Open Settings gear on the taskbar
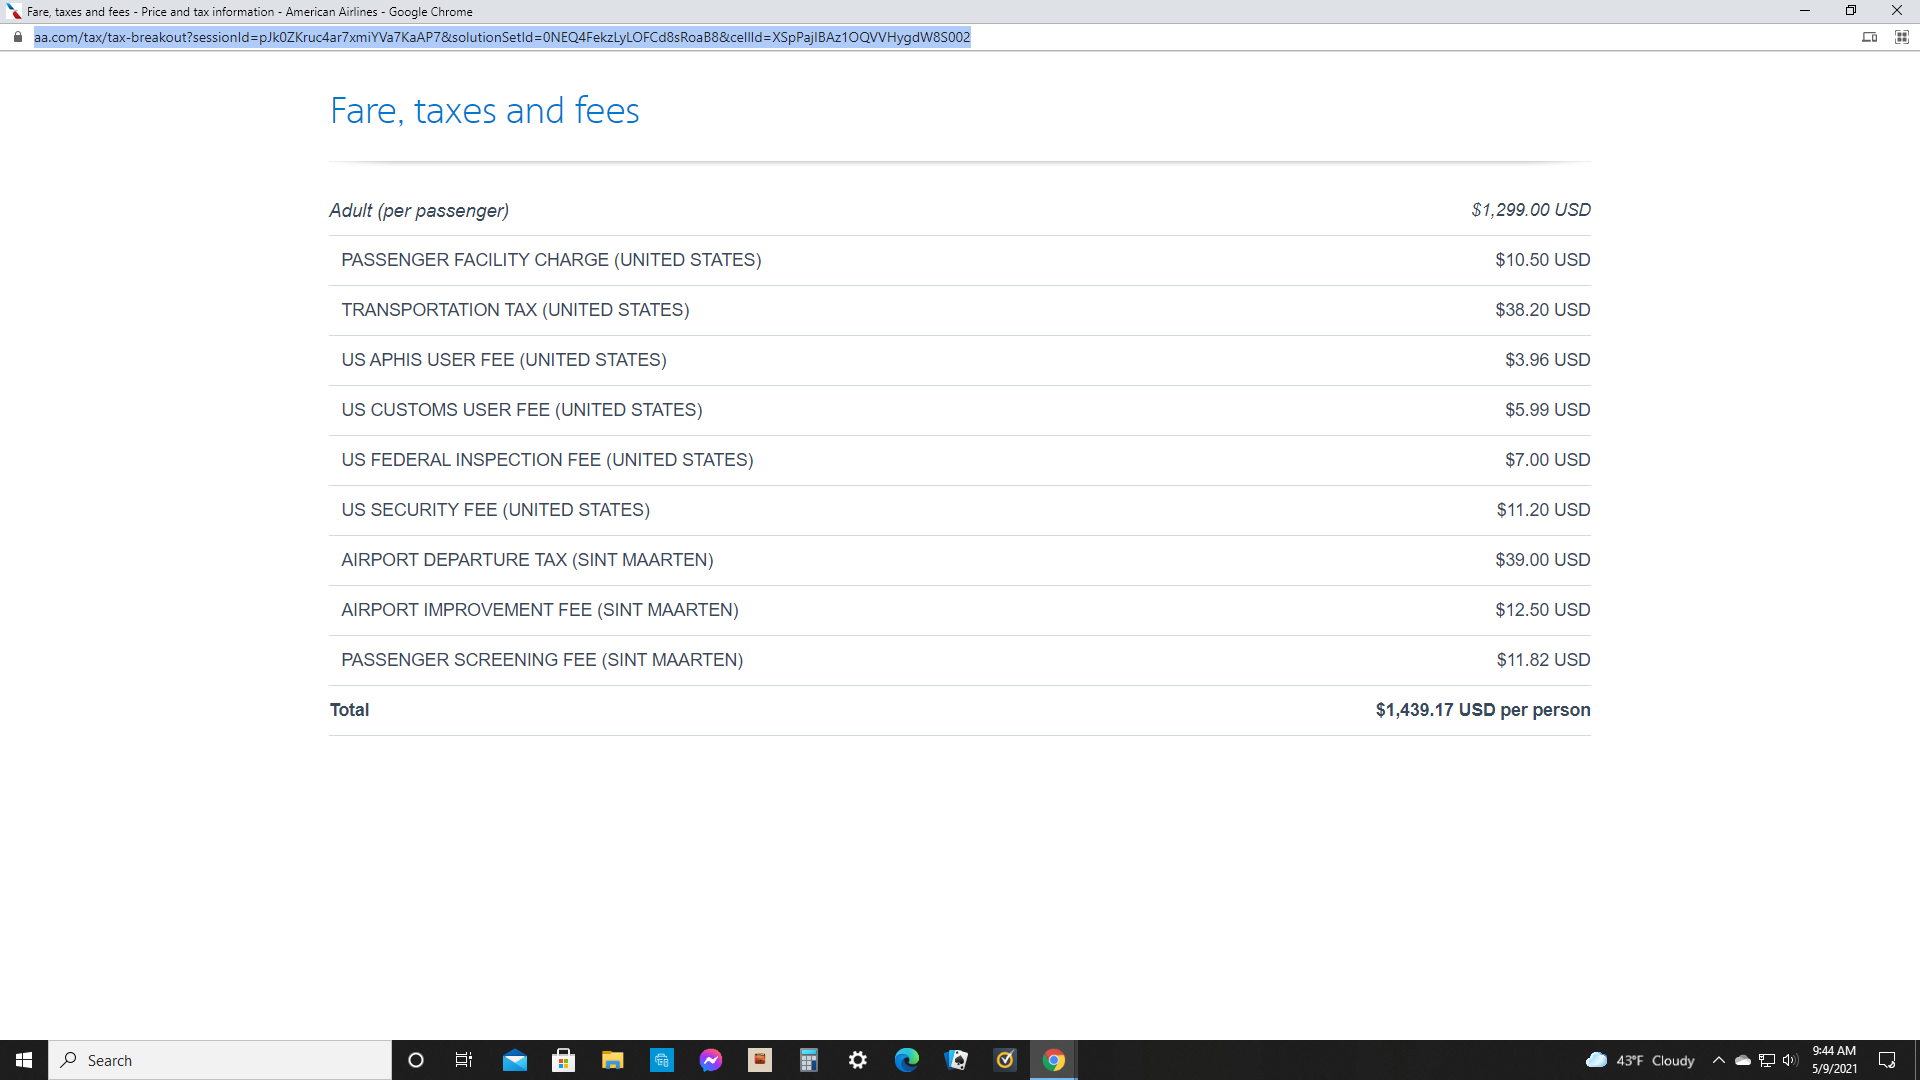Image resolution: width=1920 pixels, height=1080 pixels. 857,1060
